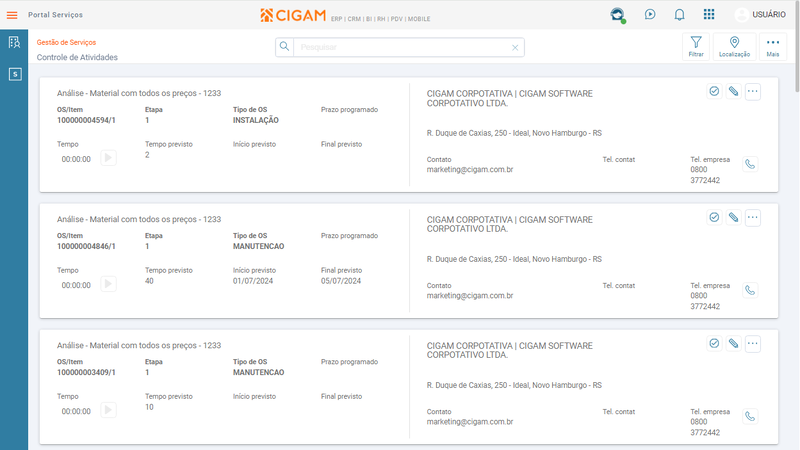
Task: Open the apps grid launcher
Action: click(x=709, y=14)
